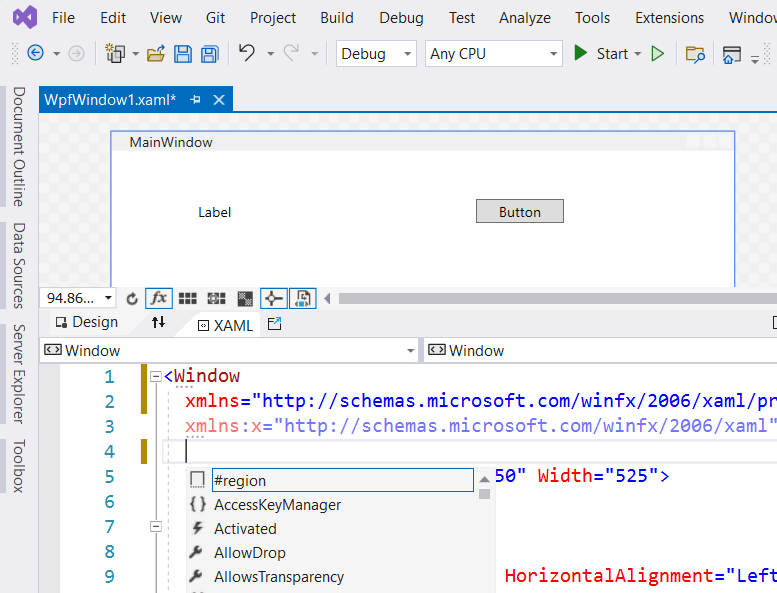Click the Open File folder icon
Image resolution: width=777 pixels, height=593 pixels.
[156, 54]
